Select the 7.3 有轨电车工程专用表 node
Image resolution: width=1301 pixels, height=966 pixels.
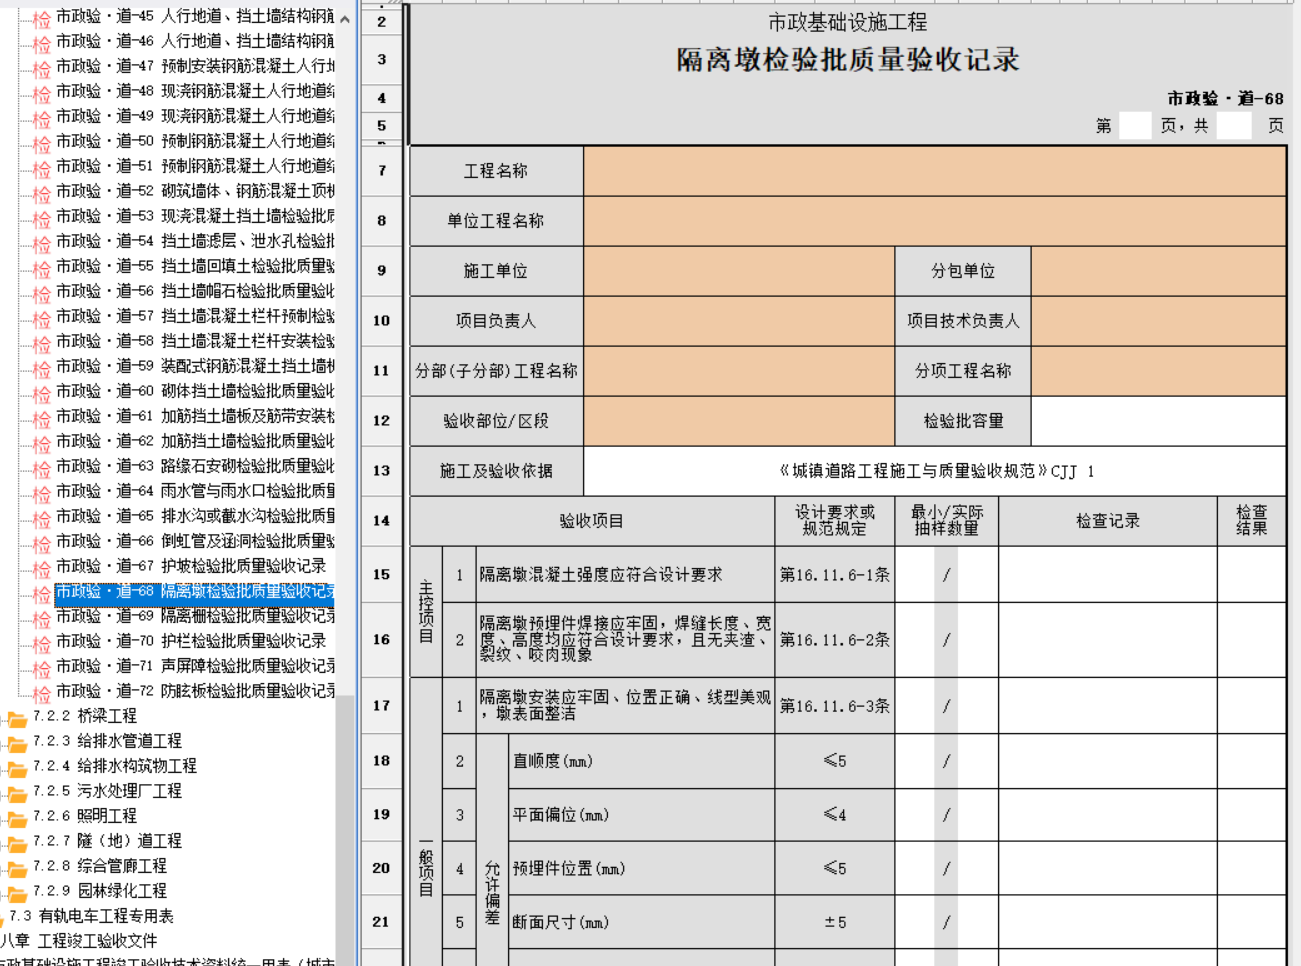91,916
